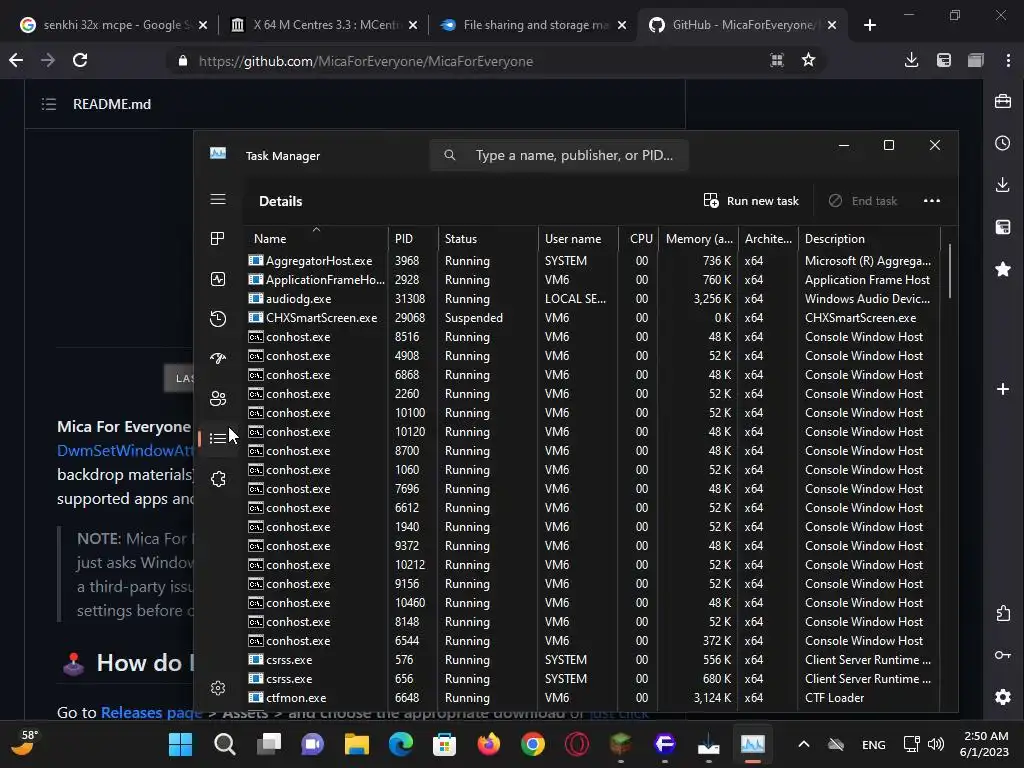Select conhost.exe with PID 6544
This screenshot has width=1024, height=768.
pos(593,641)
